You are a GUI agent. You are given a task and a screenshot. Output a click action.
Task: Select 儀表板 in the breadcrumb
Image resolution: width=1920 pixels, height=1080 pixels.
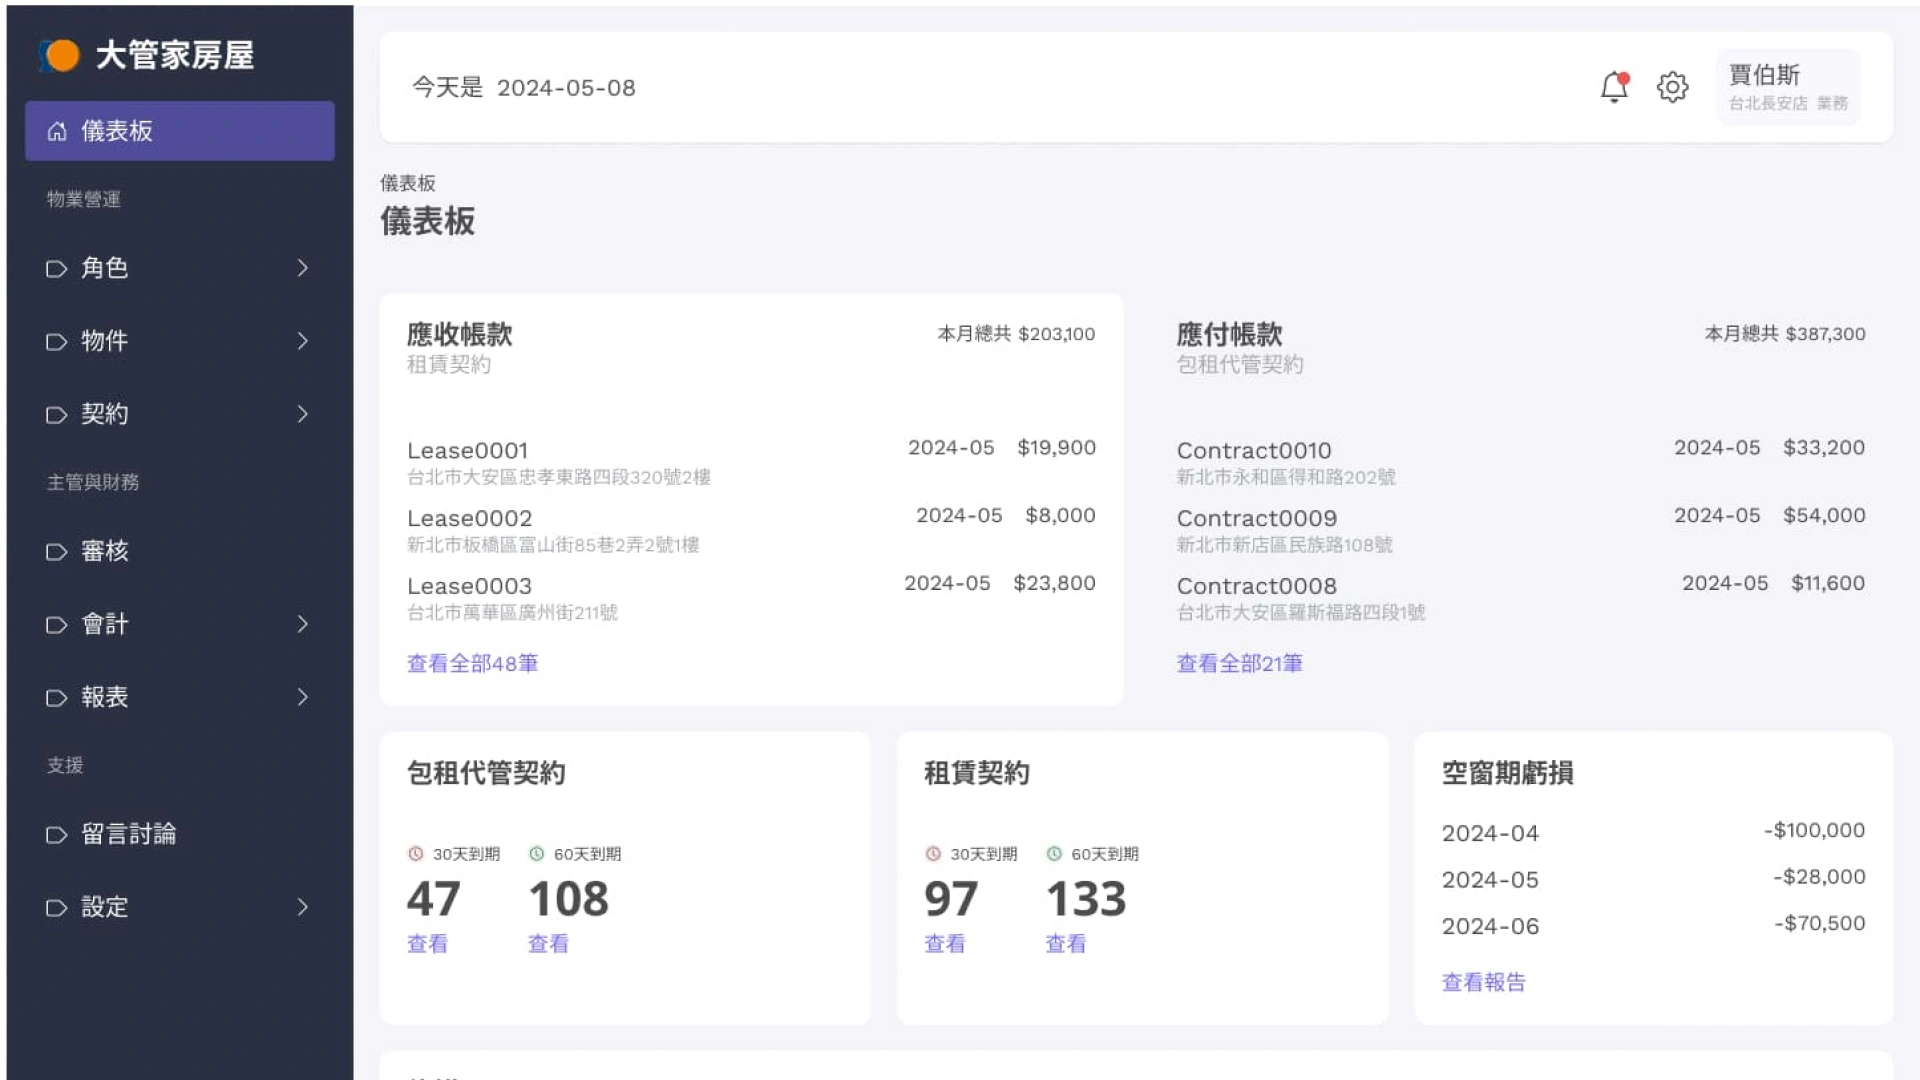coord(409,183)
